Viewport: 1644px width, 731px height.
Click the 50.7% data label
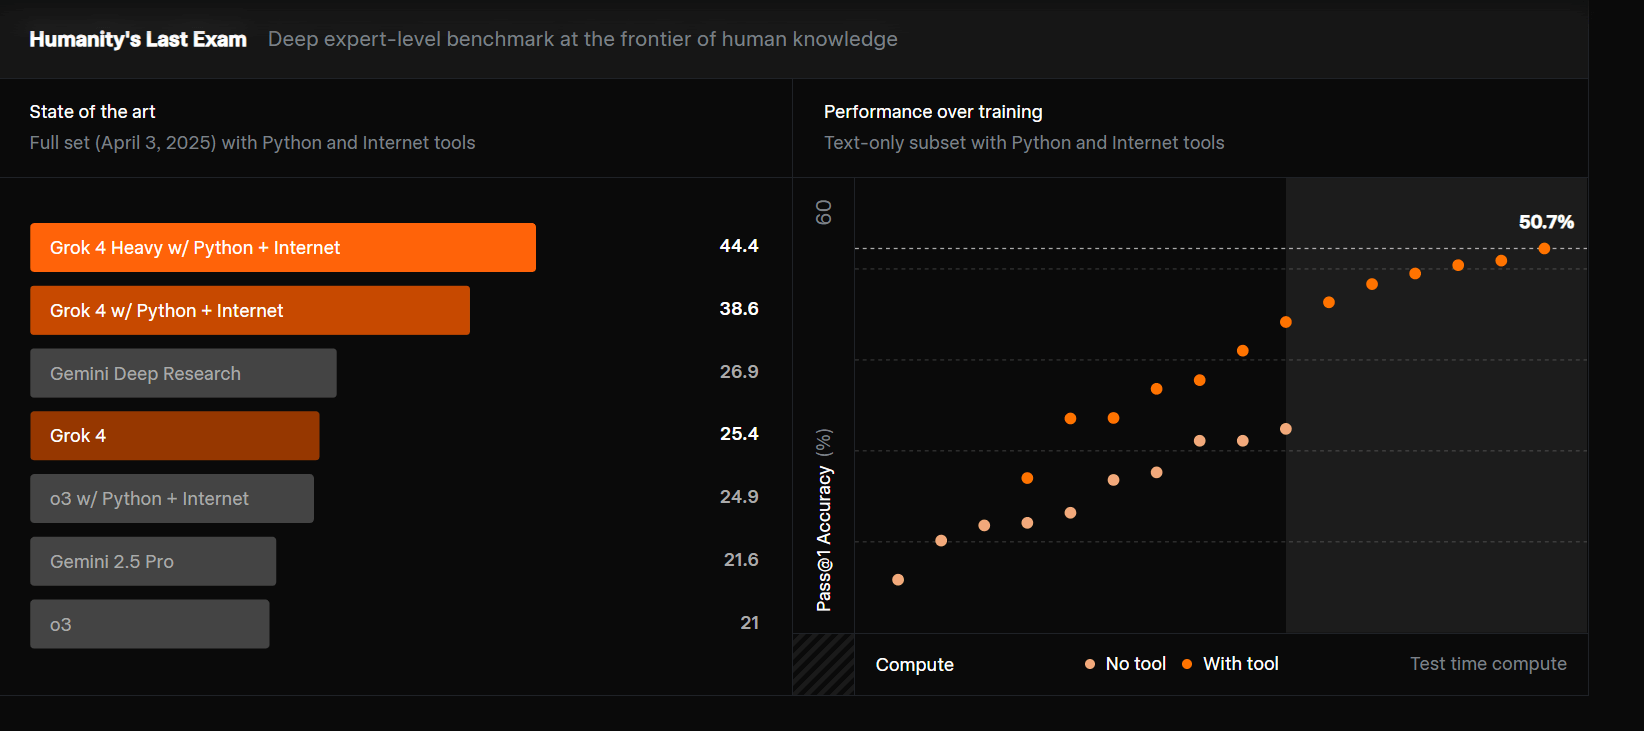(1546, 222)
